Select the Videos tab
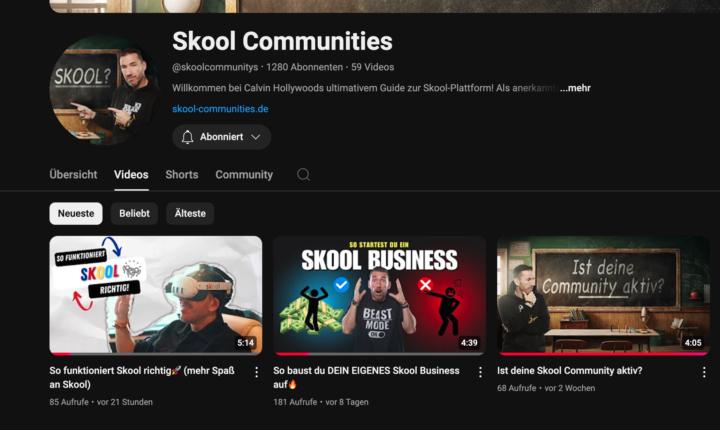Viewport: 720px width, 430px height. (131, 175)
